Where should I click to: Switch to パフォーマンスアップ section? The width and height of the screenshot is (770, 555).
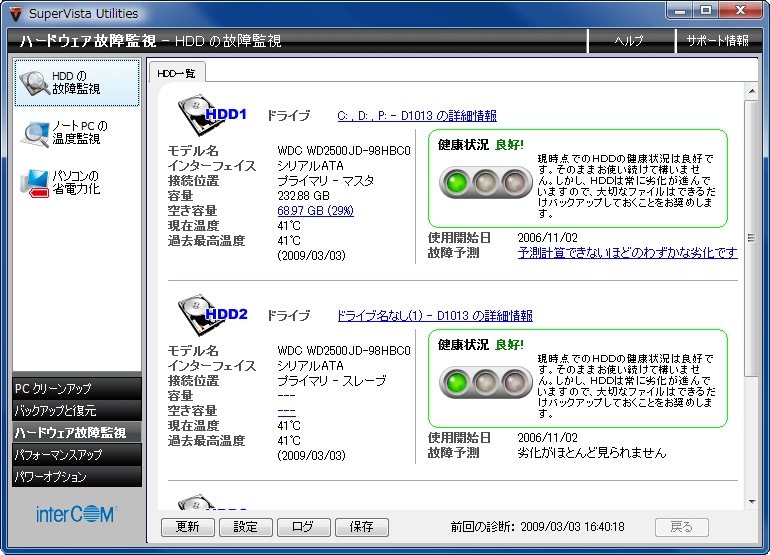click(x=77, y=454)
